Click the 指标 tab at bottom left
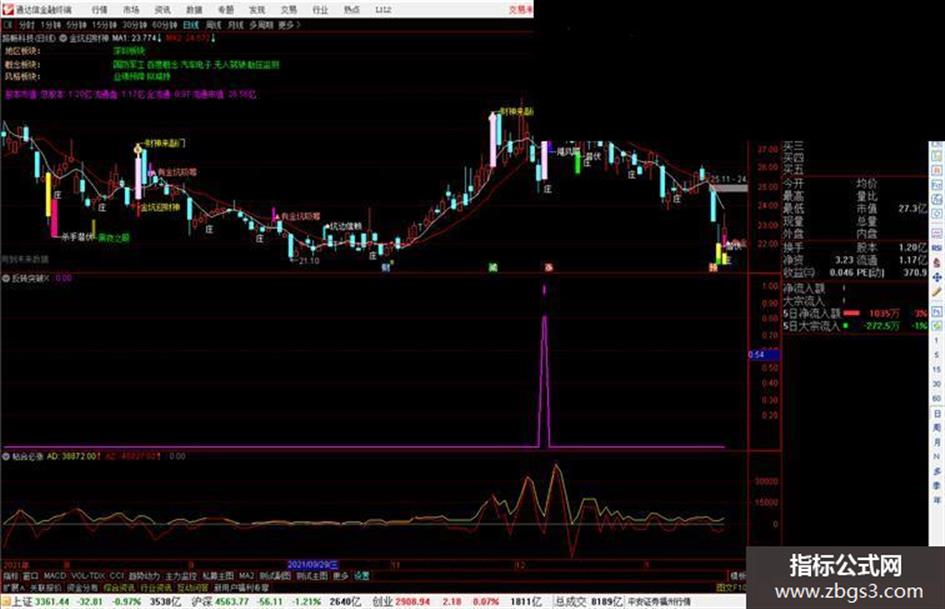945x609 pixels. tap(11, 576)
